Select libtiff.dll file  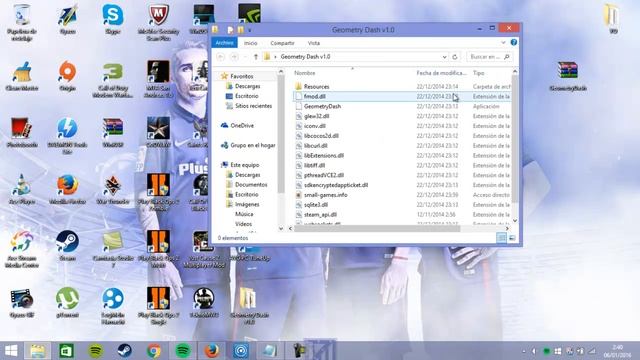tap(314, 165)
